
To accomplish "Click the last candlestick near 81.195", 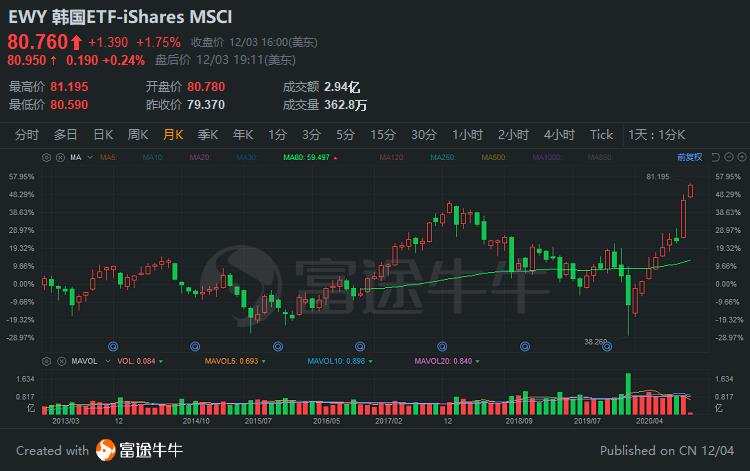I will (691, 191).
